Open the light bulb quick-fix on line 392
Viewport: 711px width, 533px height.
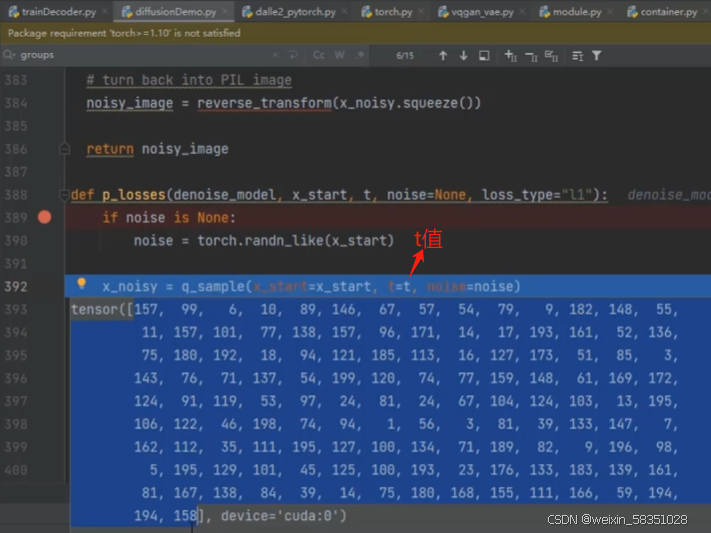pos(82,284)
